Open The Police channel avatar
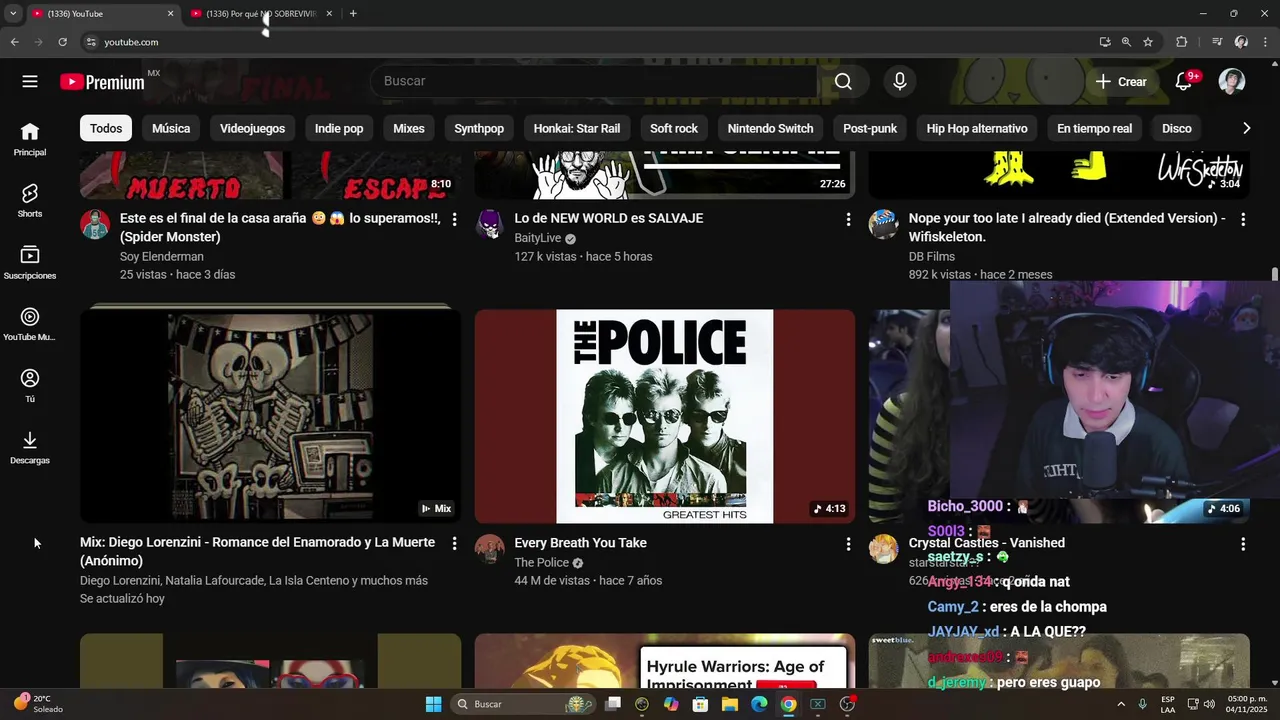This screenshot has width=1280, height=720. pyautogui.click(x=489, y=549)
